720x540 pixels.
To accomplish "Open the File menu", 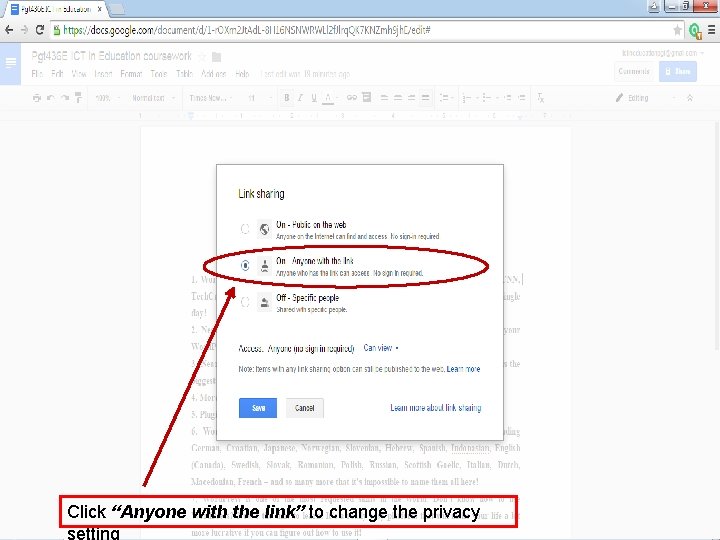I will click(x=37, y=73).
